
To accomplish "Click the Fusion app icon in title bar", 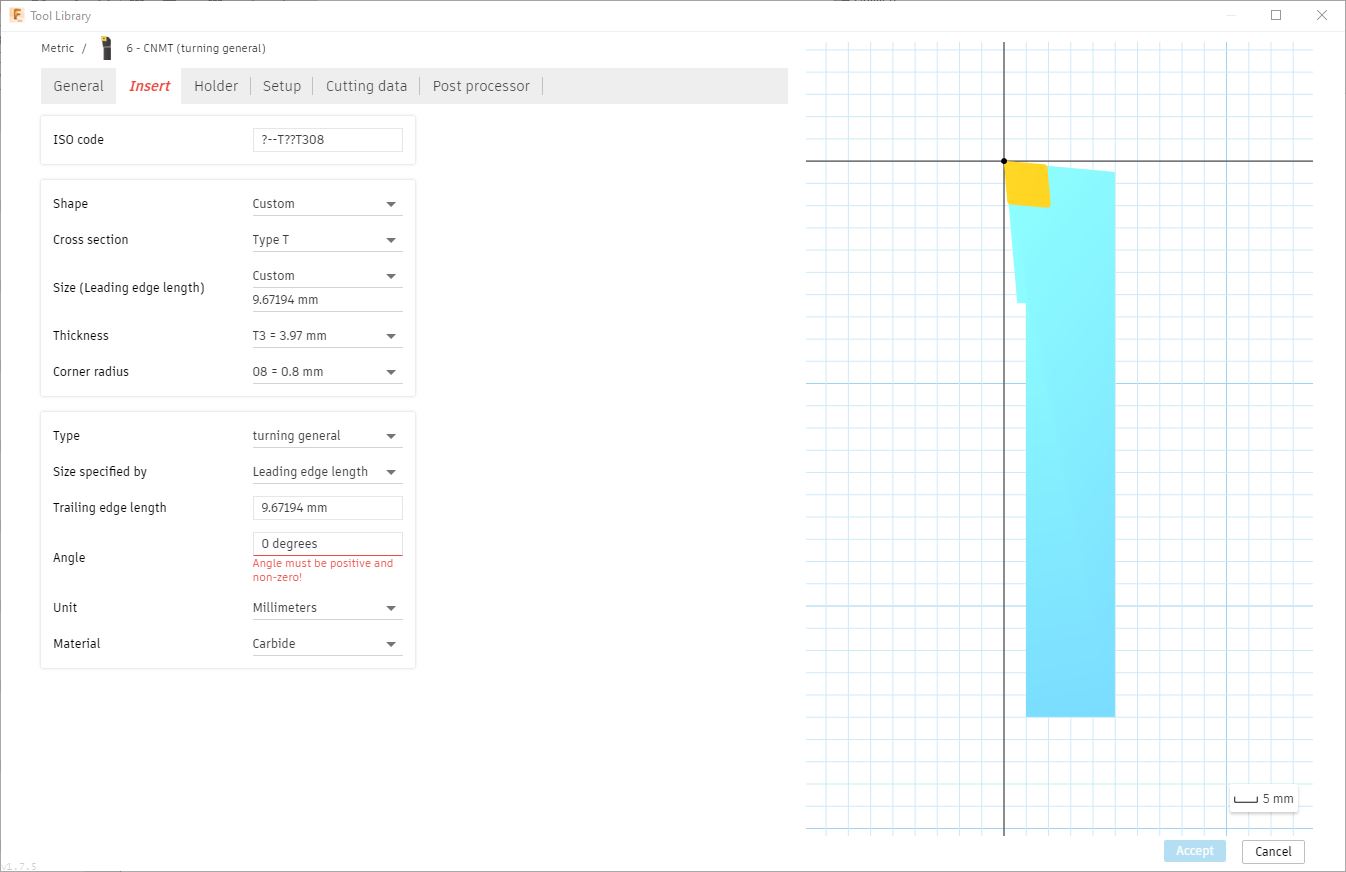I will click(x=17, y=15).
